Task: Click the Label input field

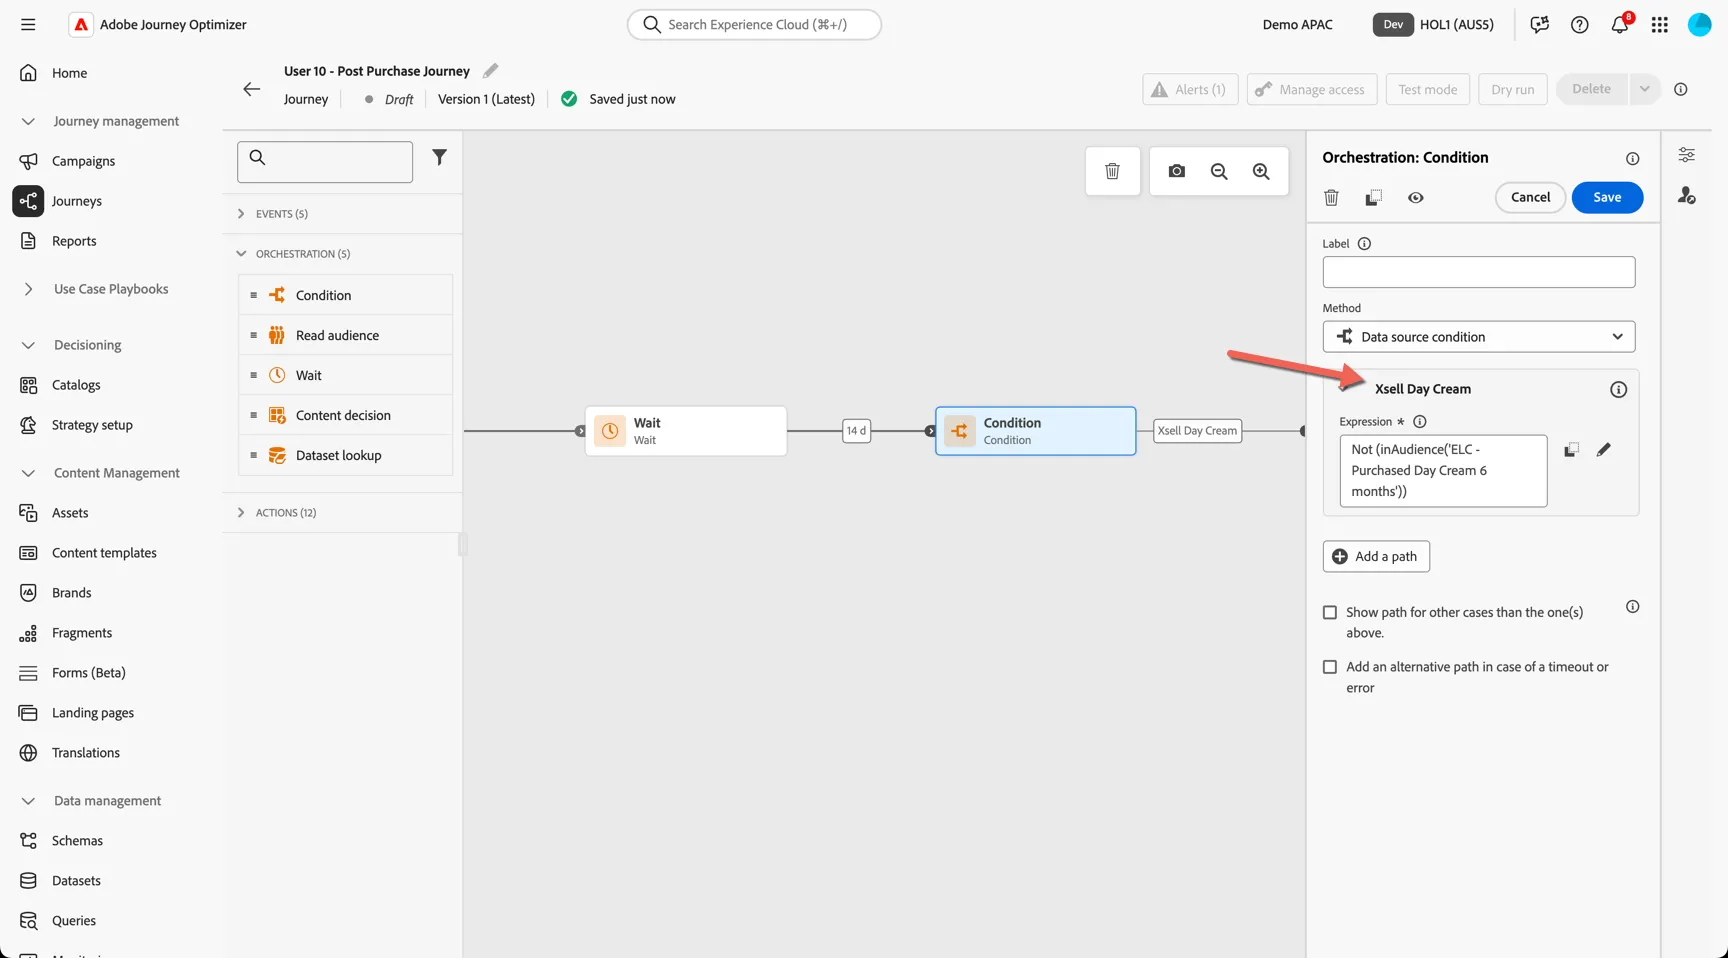Action: (1478, 272)
